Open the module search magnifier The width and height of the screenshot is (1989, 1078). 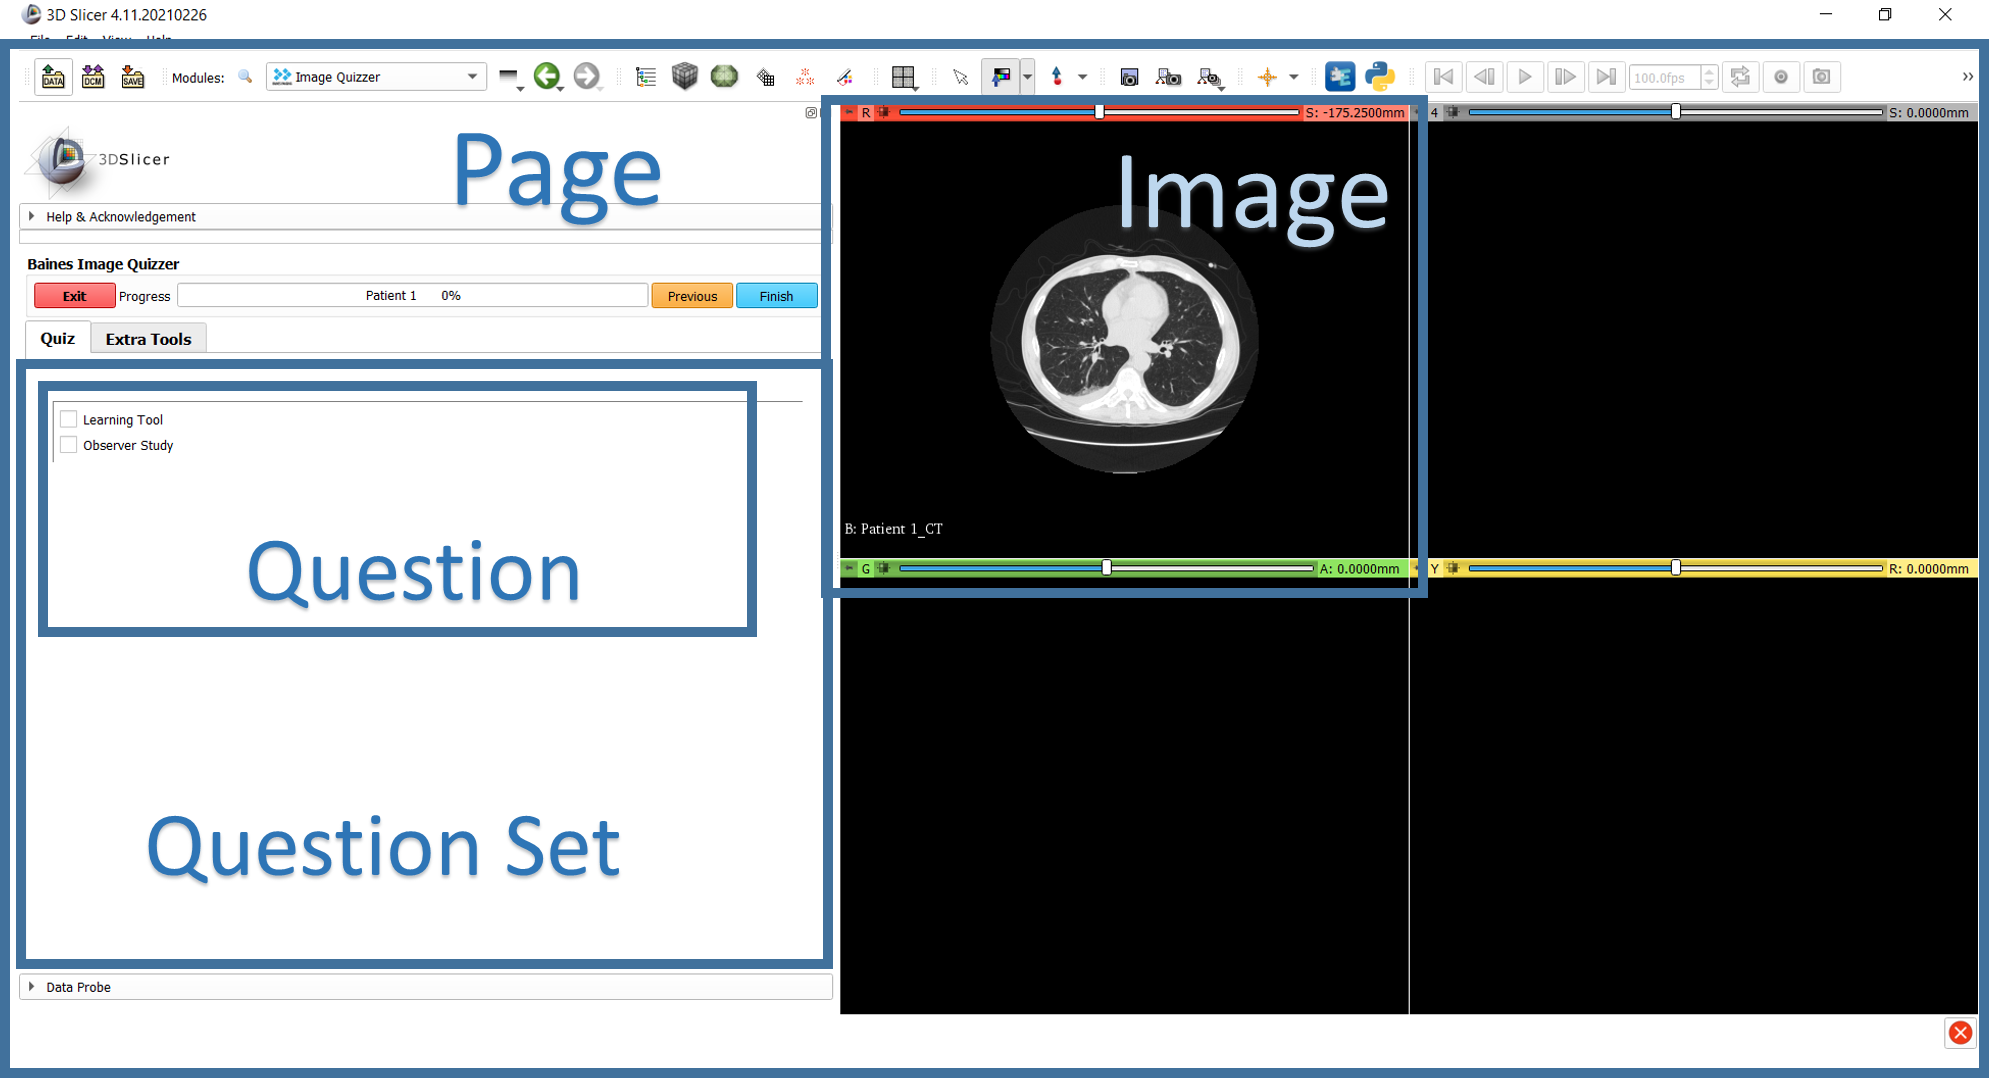[245, 77]
